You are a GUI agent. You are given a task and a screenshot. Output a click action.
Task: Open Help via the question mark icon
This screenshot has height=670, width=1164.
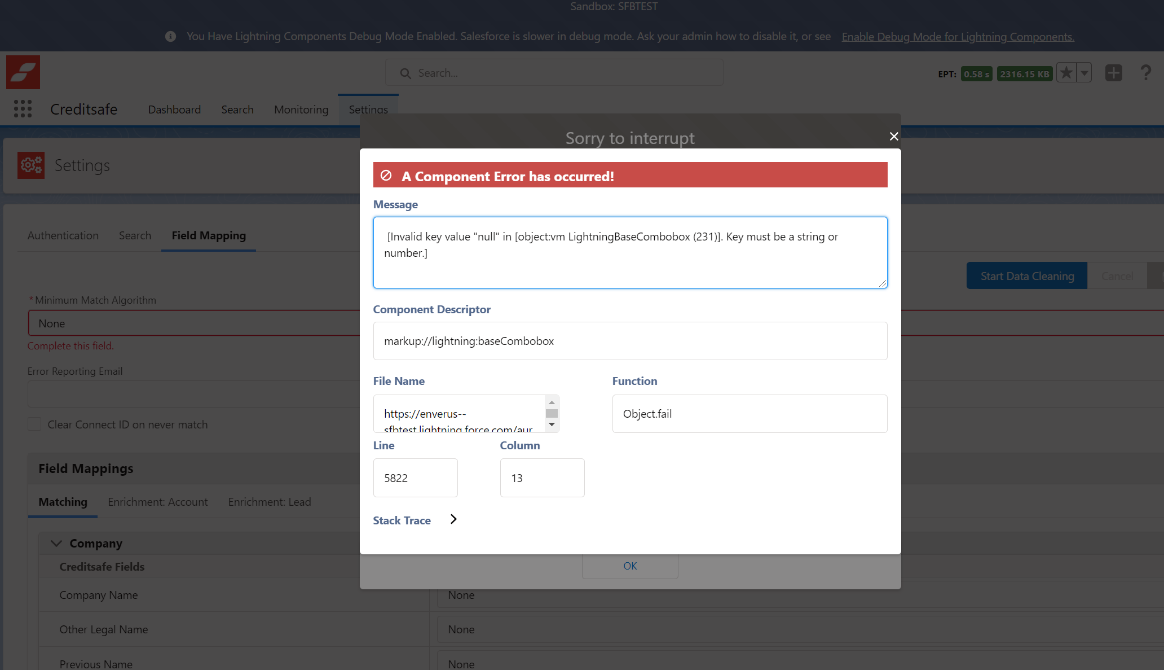coord(1146,72)
